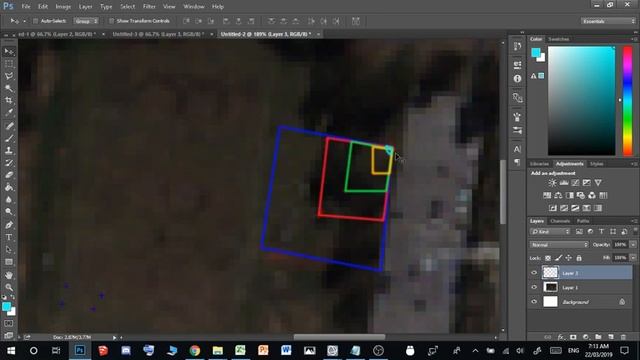Delete layer with the trash icon
This screenshot has width=640, height=360.
[x=623, y=337]
